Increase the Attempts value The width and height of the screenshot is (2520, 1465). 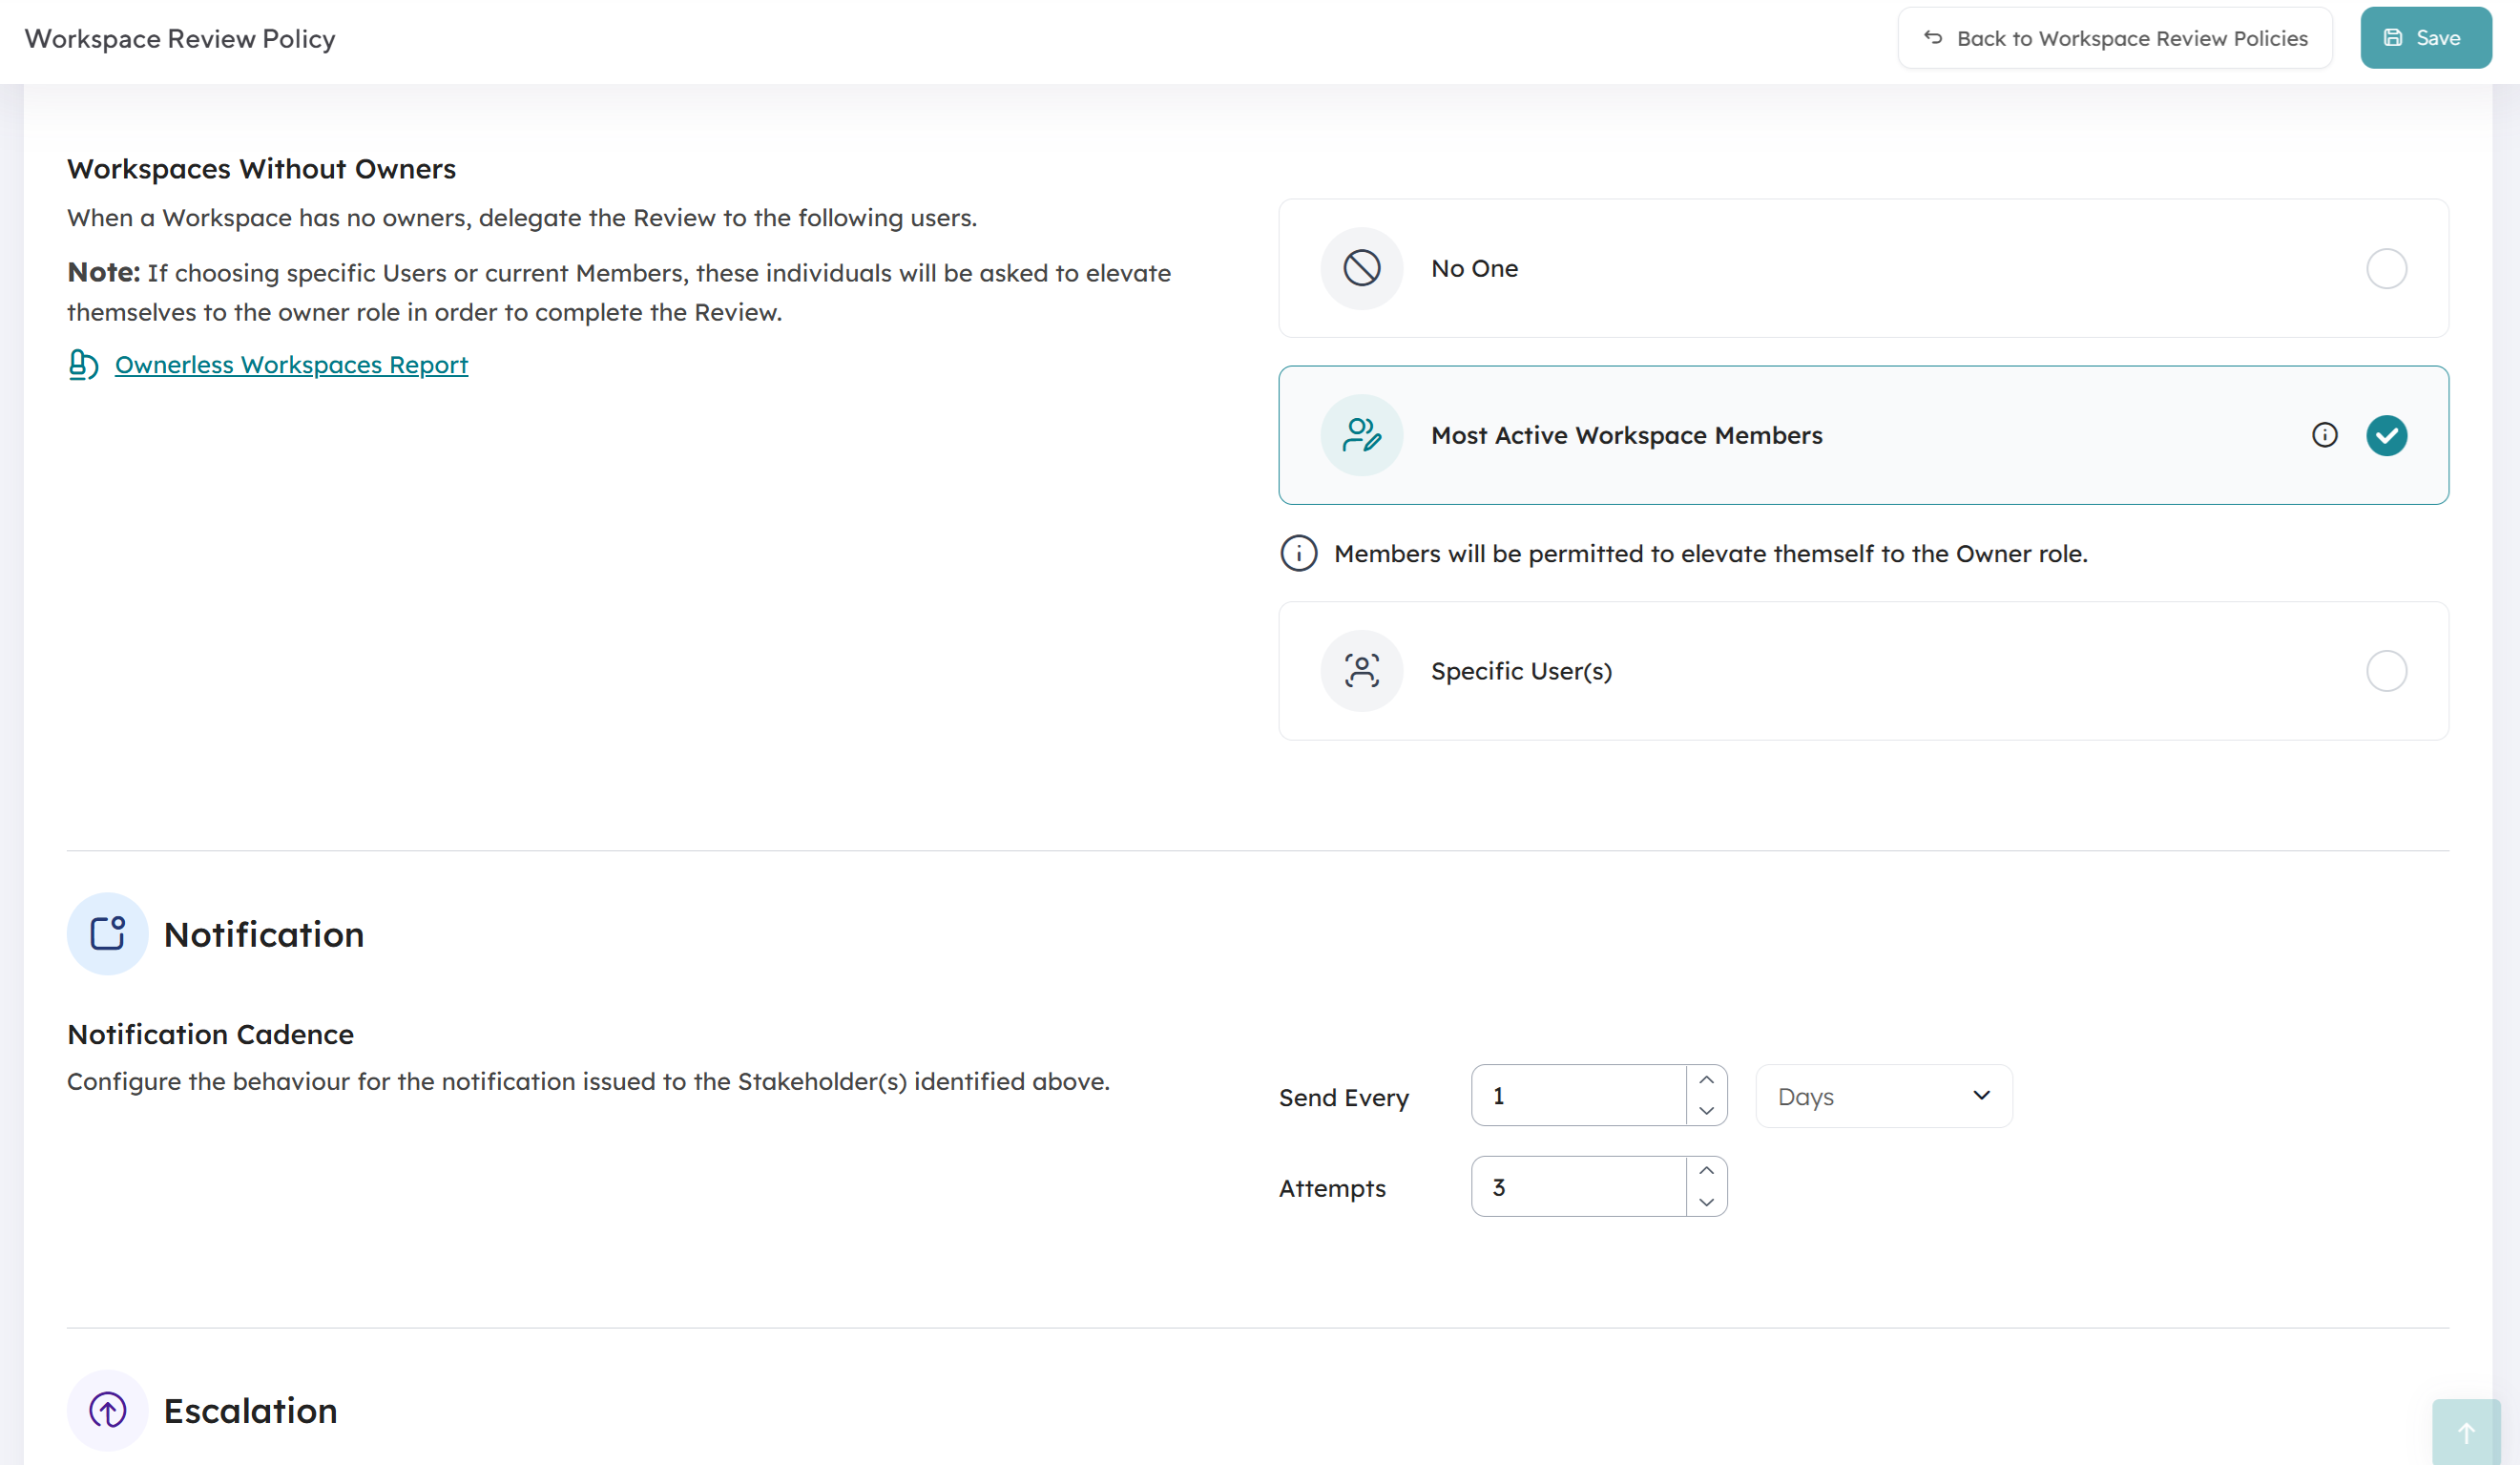coord(1706,1171)
